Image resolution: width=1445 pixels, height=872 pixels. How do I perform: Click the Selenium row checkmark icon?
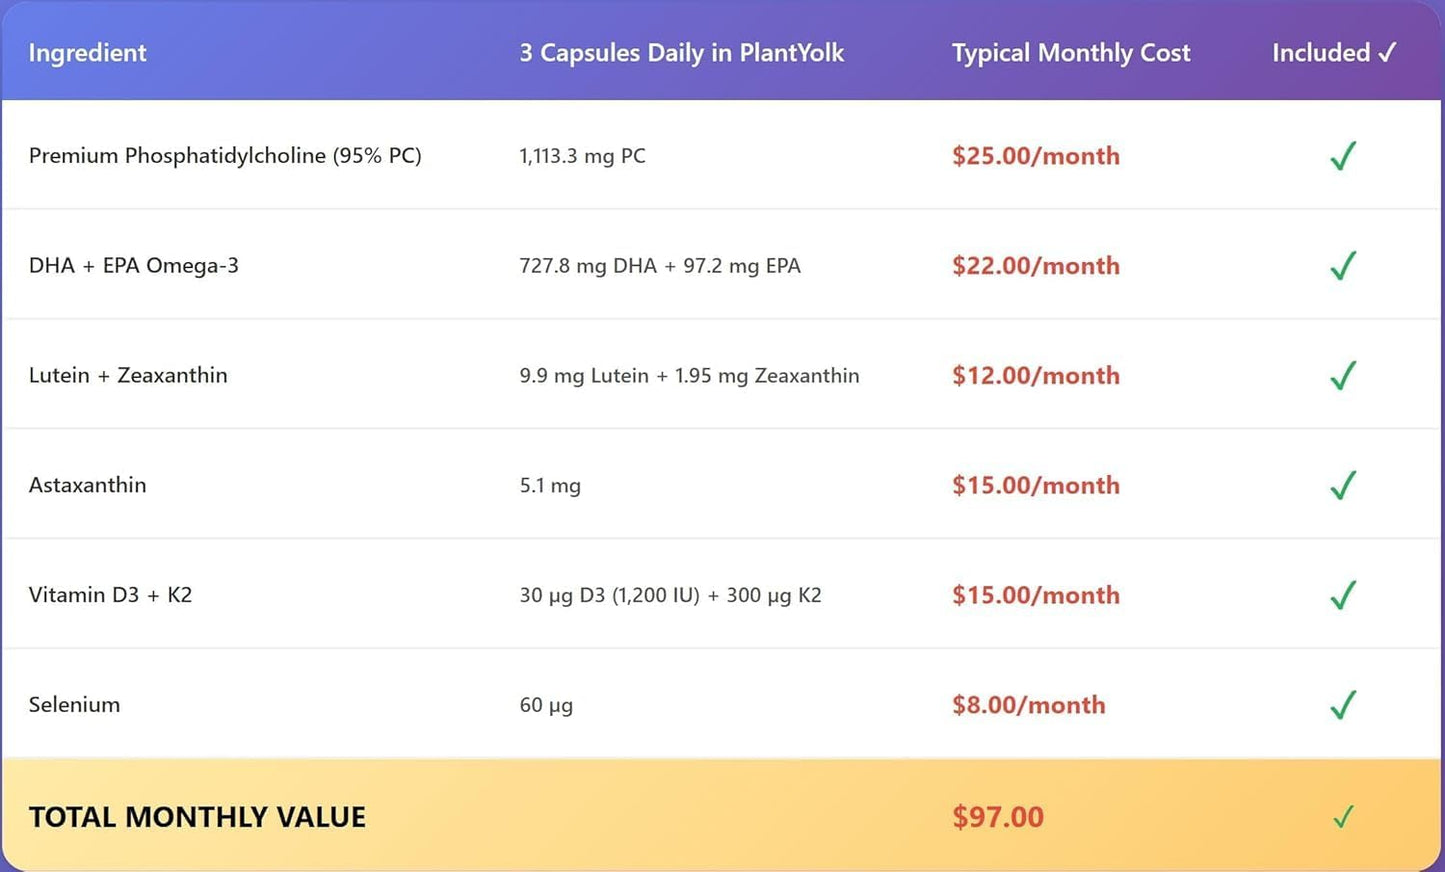[1343, 706]
